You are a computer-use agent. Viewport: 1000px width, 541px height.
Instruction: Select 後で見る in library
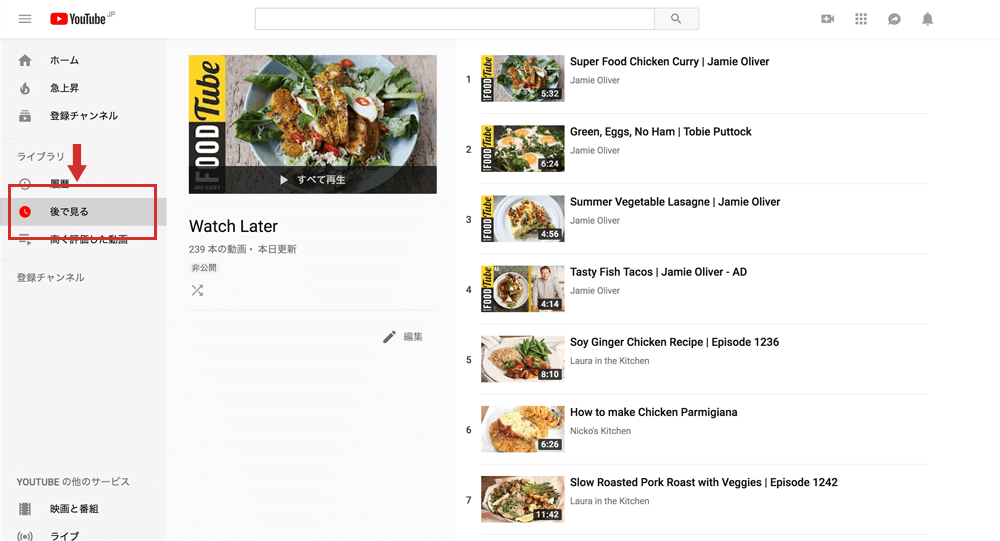[x=69, y=212]
